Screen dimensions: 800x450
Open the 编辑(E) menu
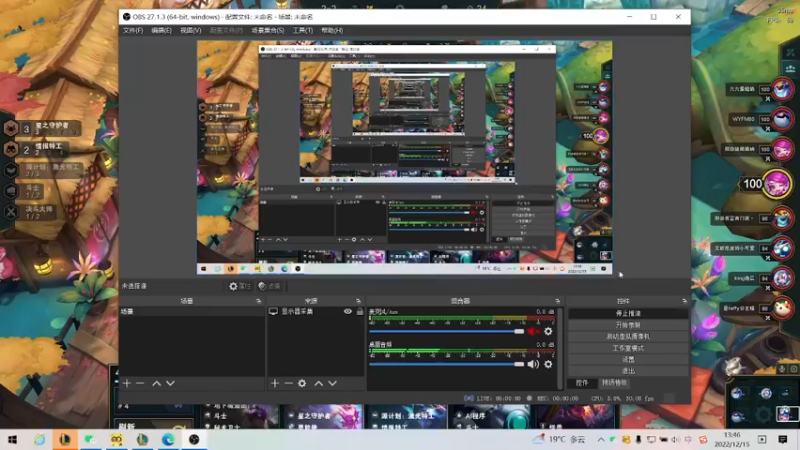tap(161, 31)
